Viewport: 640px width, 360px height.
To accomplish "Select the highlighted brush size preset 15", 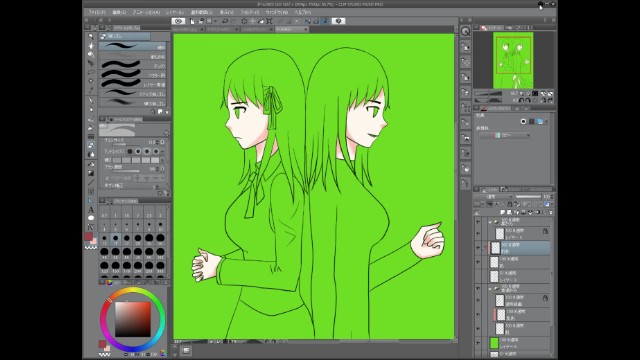I will [x=116, y=239].
